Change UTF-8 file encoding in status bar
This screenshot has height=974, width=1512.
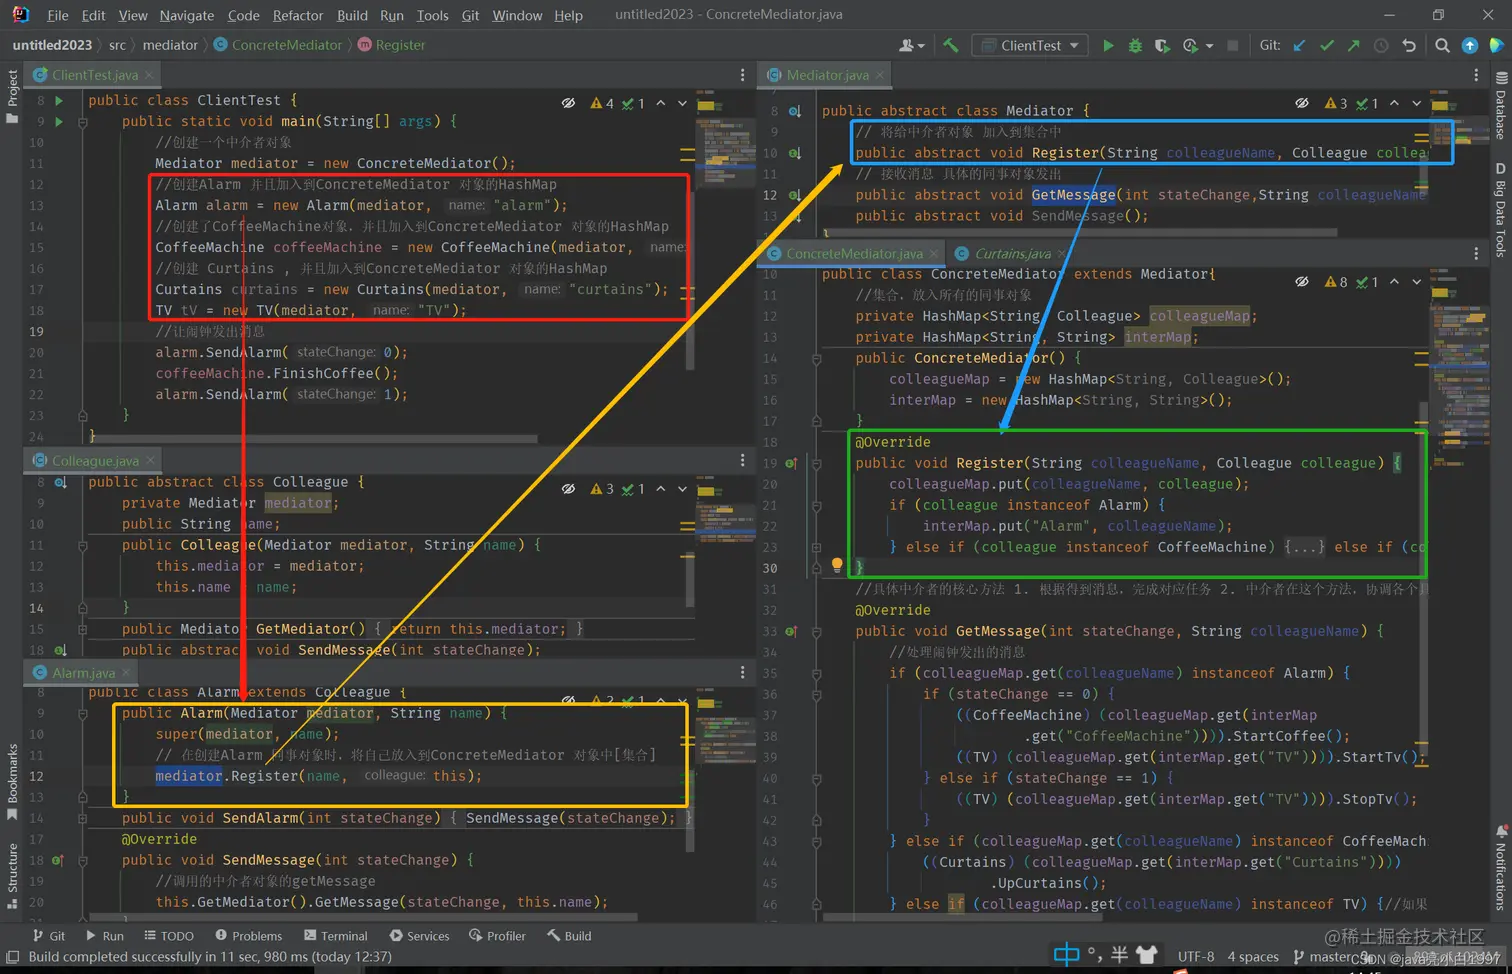pos(1196,957)
